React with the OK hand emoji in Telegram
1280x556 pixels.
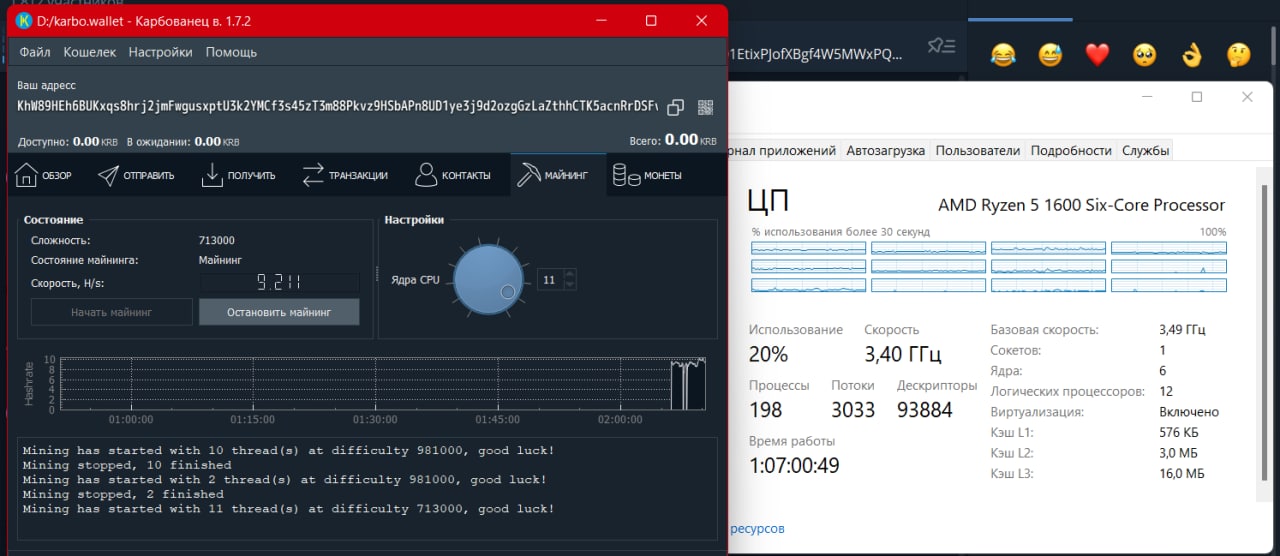[1191, 55]
